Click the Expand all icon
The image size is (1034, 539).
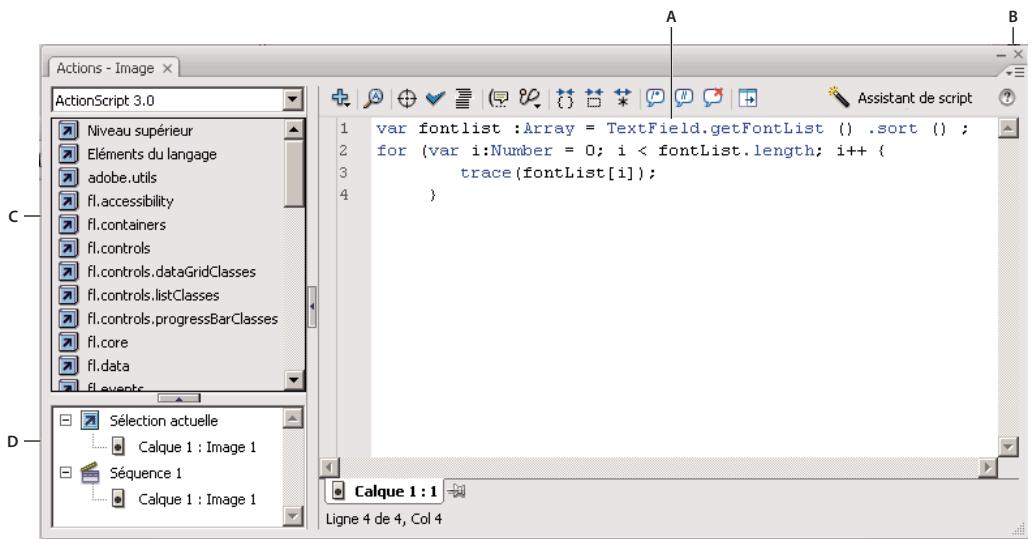(x=623, y=98)
